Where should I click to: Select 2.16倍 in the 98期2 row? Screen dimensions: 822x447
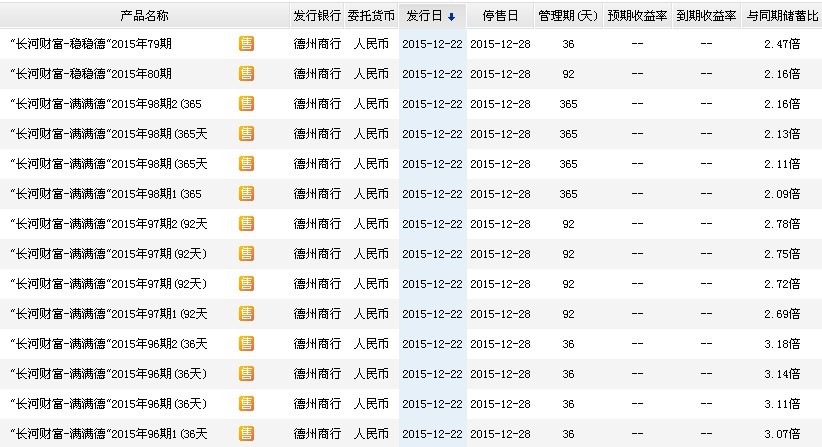(782, 104)
